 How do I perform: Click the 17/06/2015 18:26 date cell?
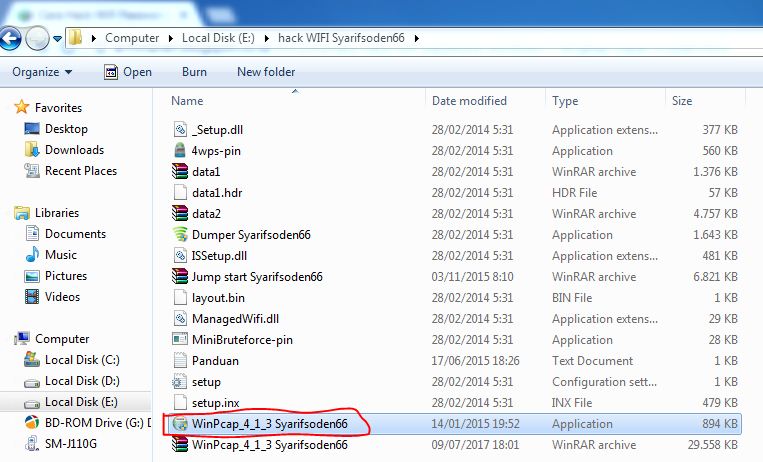coord(475,361)
